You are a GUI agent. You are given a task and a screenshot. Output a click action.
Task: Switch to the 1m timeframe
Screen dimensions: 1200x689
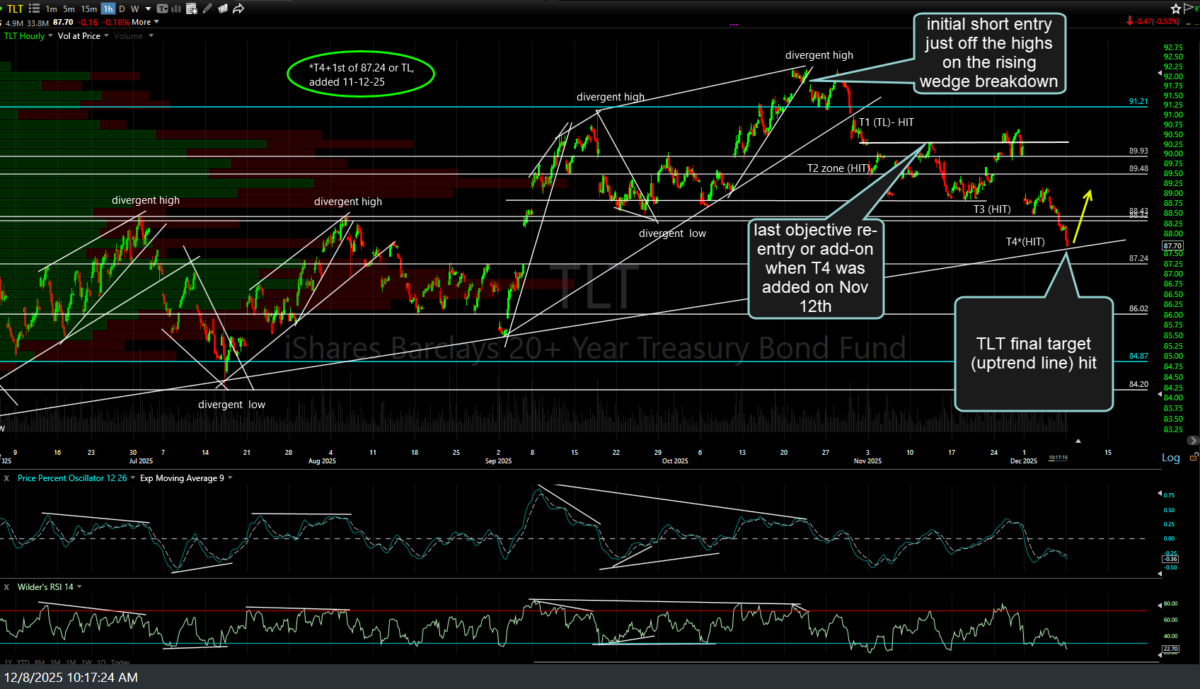tap(51, 9)
